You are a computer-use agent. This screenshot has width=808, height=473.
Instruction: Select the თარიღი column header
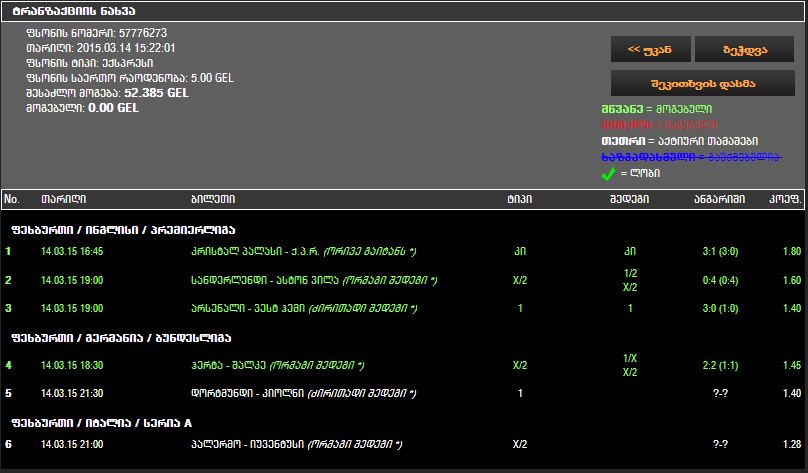click(x=63, y=199)
